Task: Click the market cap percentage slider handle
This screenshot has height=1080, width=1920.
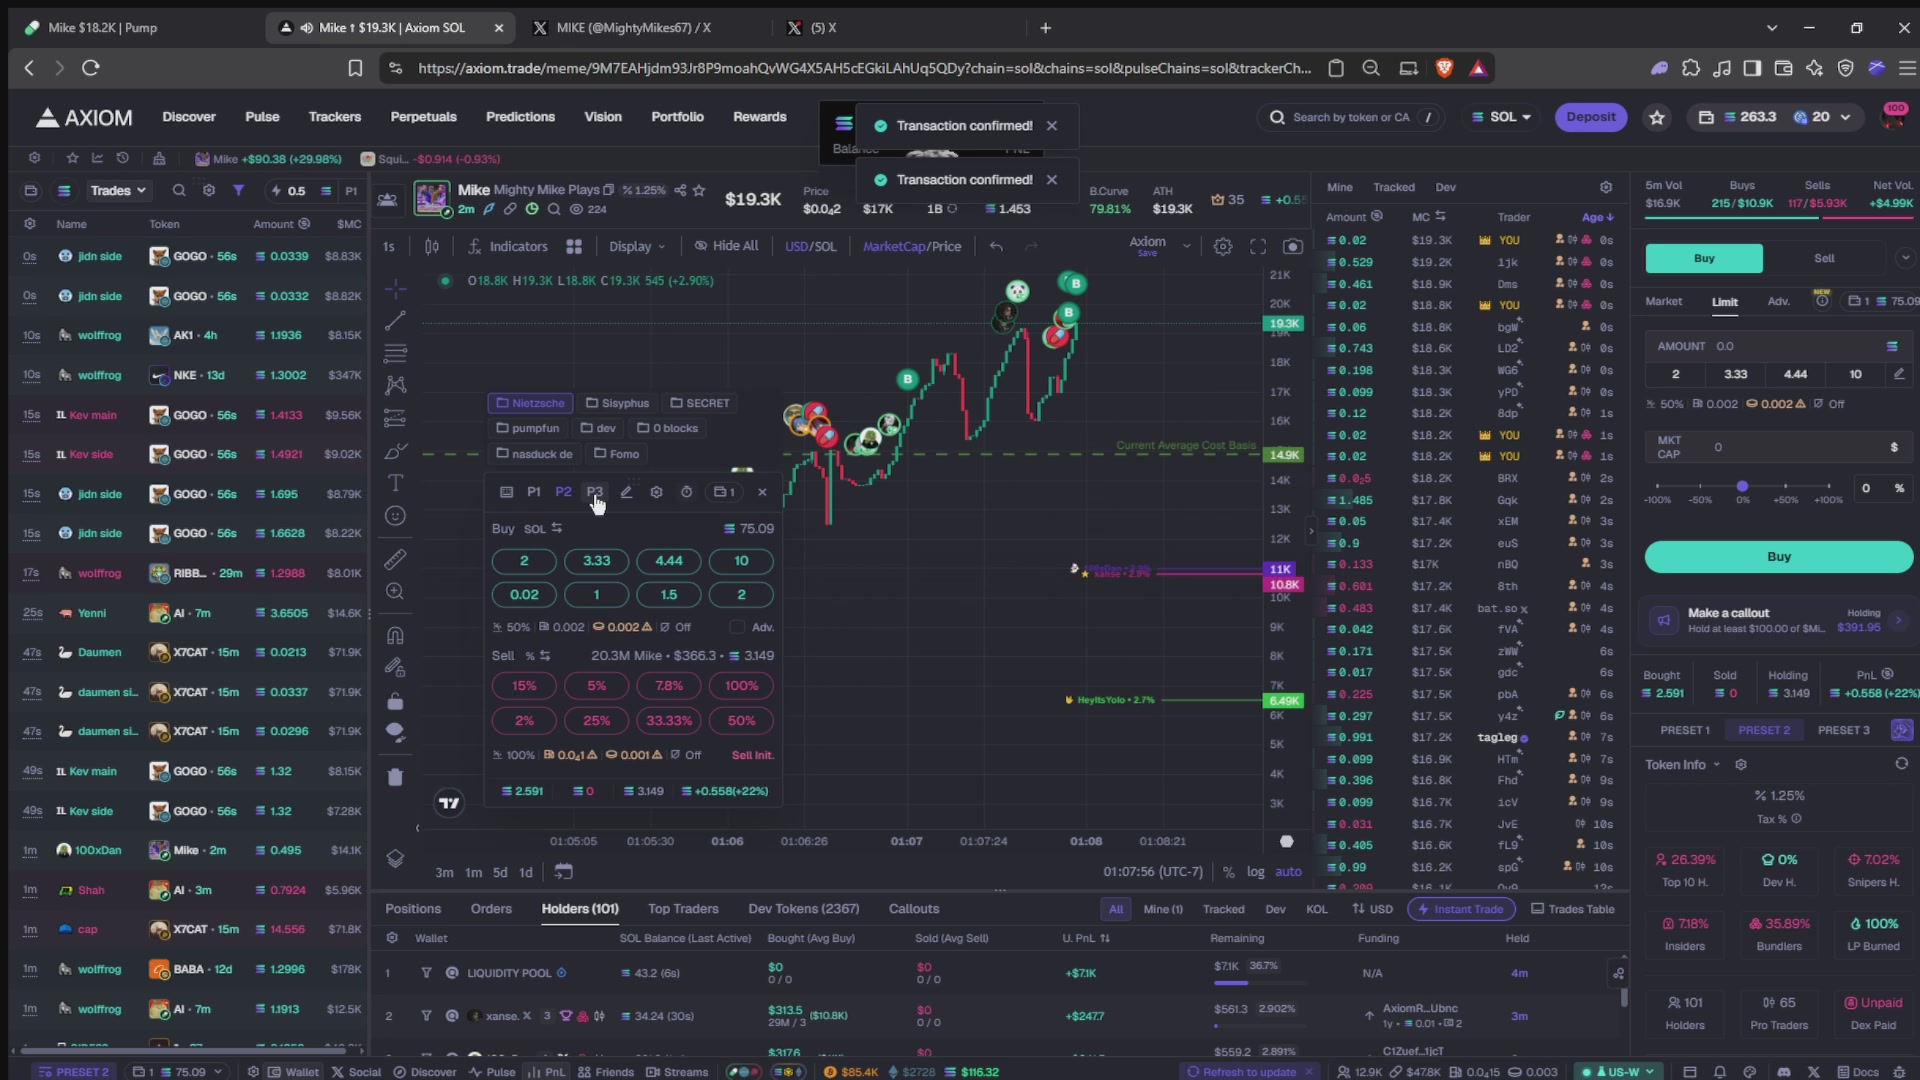Action: [1742, 486]
